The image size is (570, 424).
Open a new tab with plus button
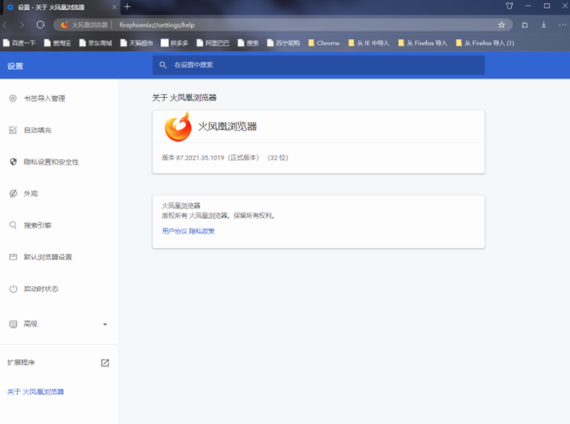(x=127, y=7)
